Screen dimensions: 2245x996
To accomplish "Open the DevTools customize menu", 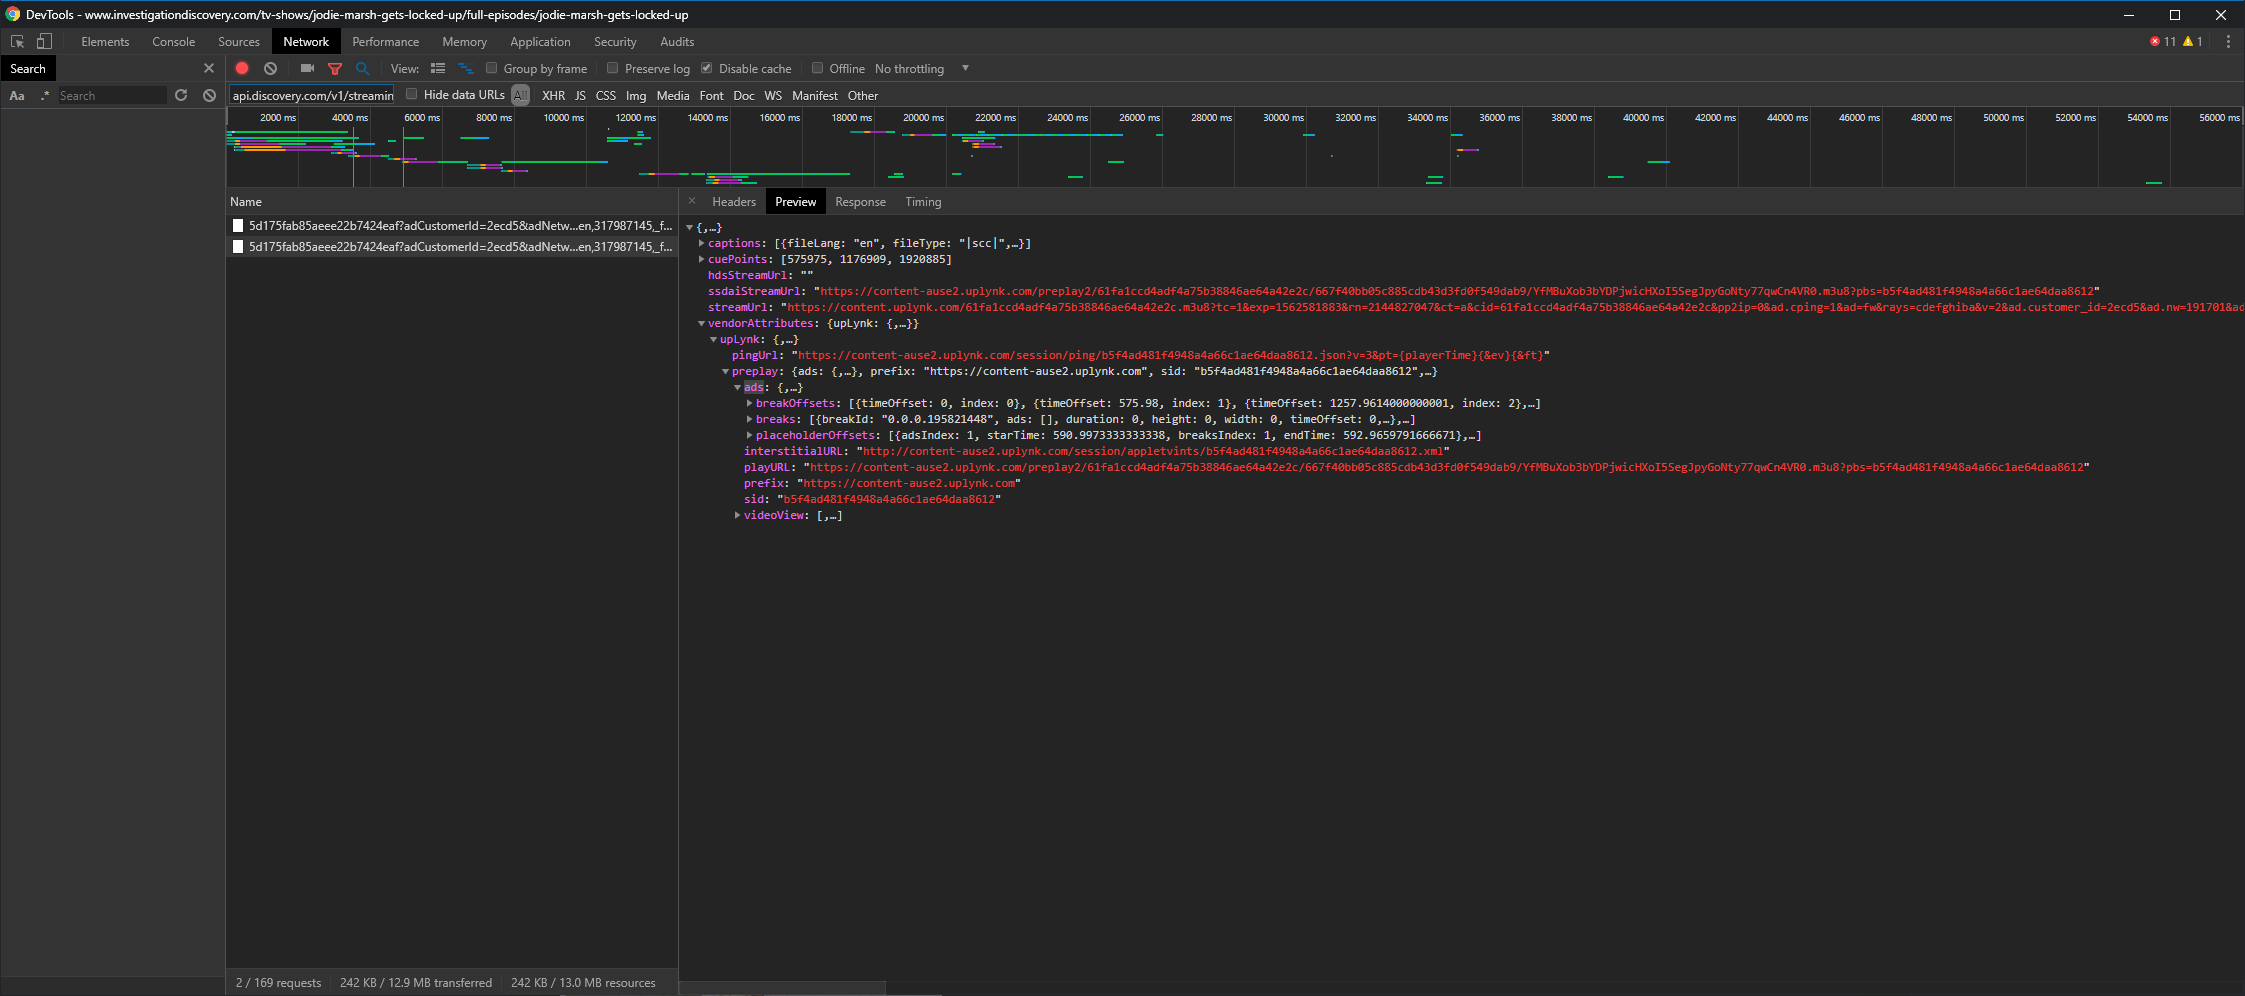I will tap(2228, 42).
